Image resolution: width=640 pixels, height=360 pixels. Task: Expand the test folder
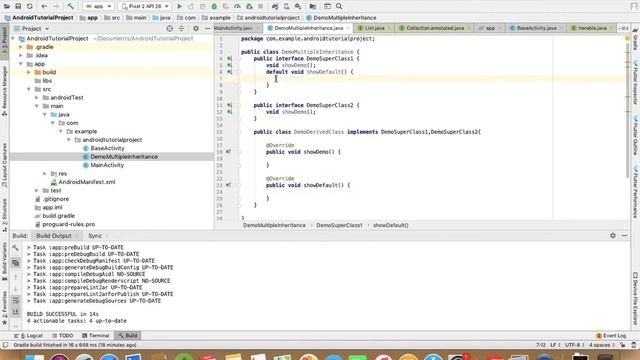click(37, 191)
